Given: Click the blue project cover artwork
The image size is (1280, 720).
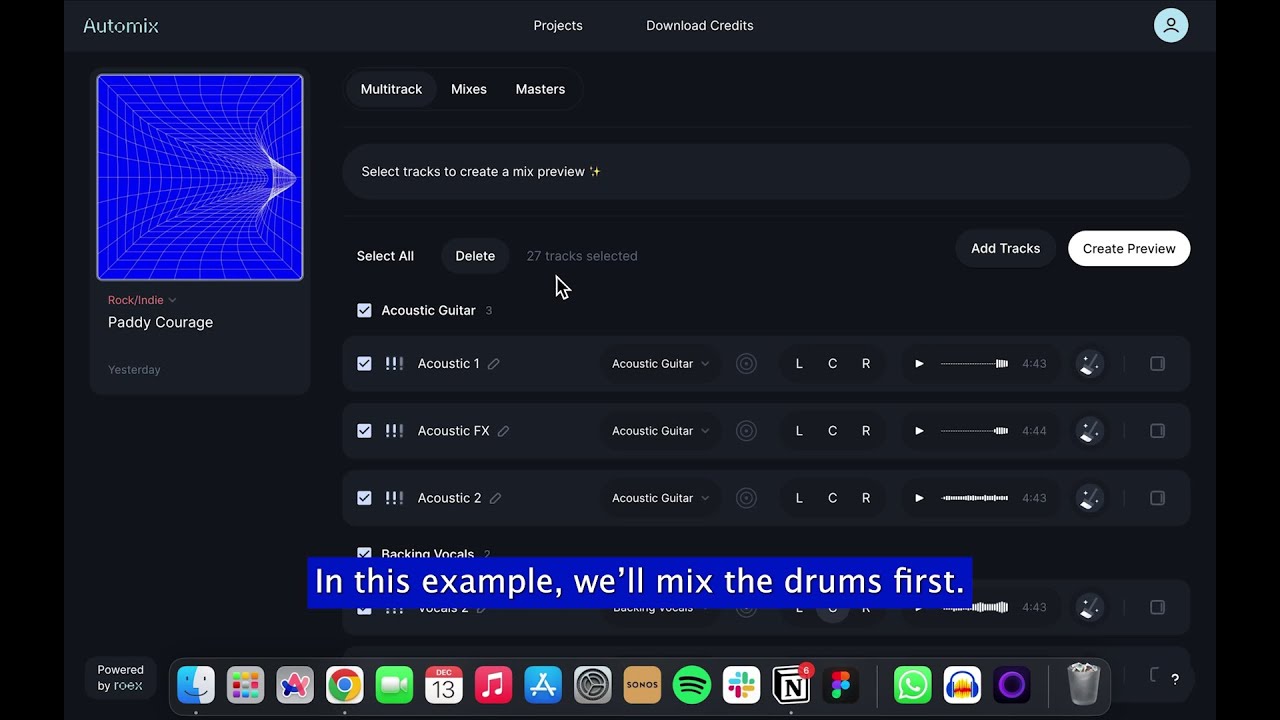Looking at the screenshot, I should click(x=200, y=177).
